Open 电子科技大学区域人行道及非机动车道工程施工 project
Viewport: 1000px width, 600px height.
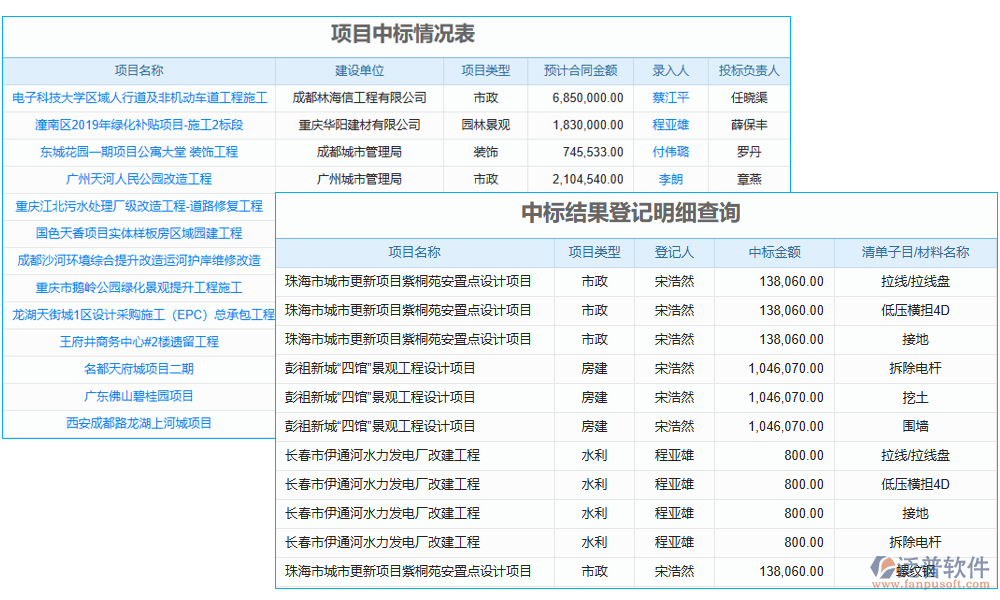point(139,97)
